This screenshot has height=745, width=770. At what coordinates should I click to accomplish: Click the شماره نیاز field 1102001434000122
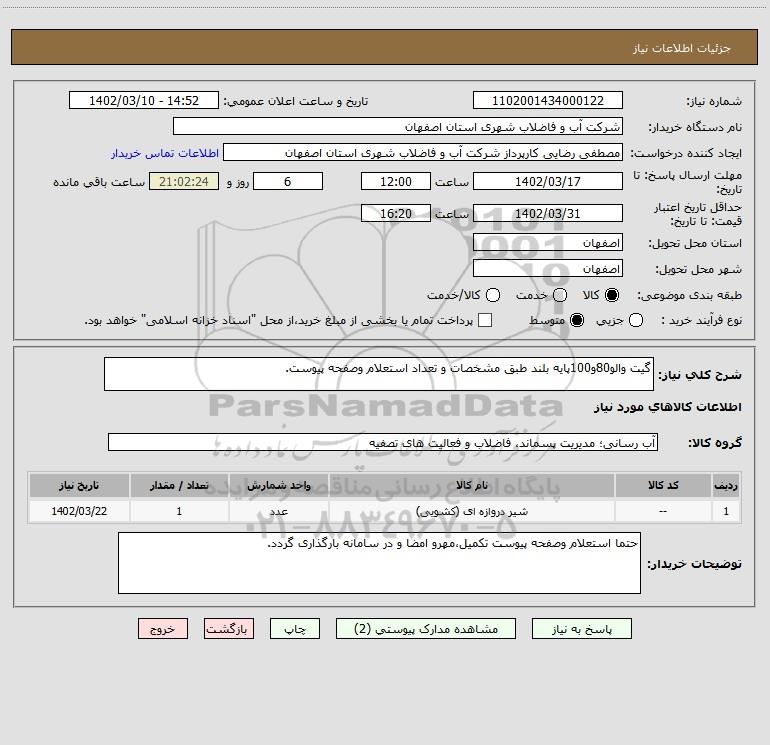[x=548, y=101]
